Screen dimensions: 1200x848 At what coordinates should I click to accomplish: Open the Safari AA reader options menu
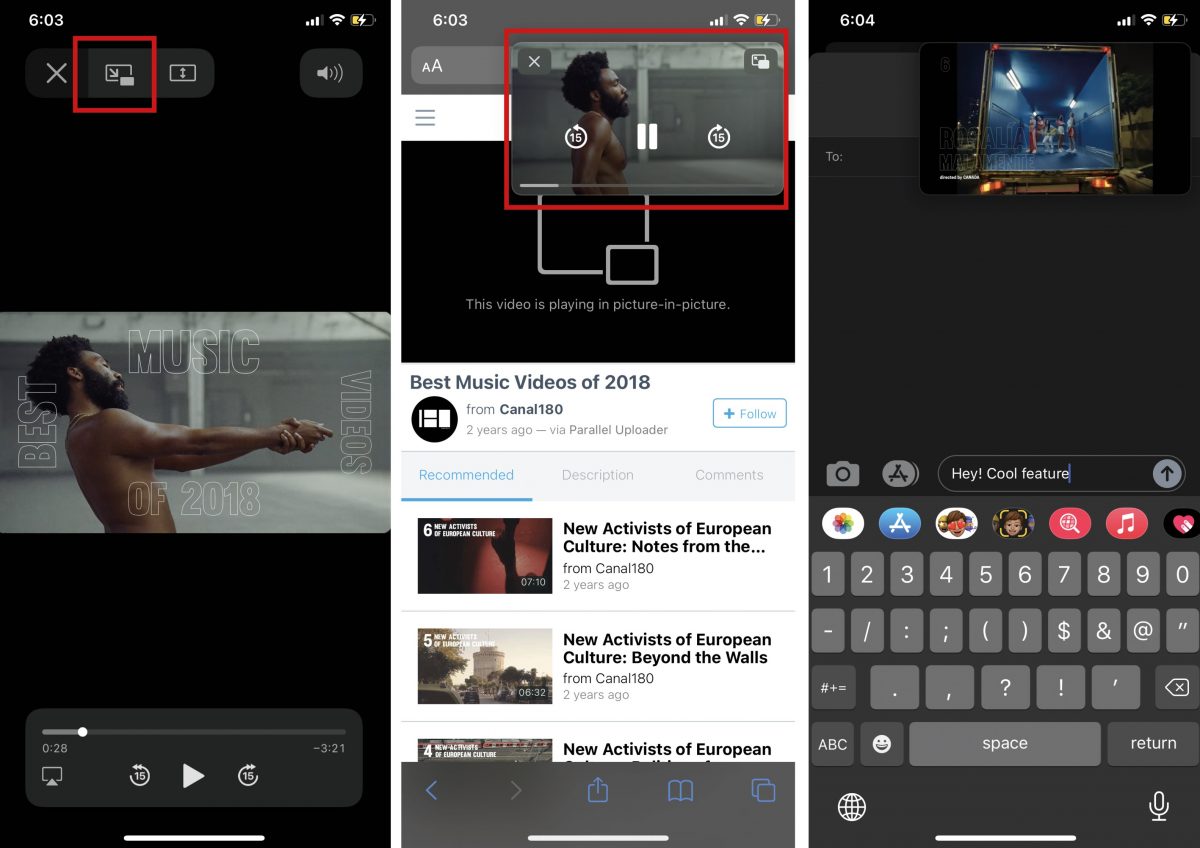pyautogui.click(x=432, y=66)
